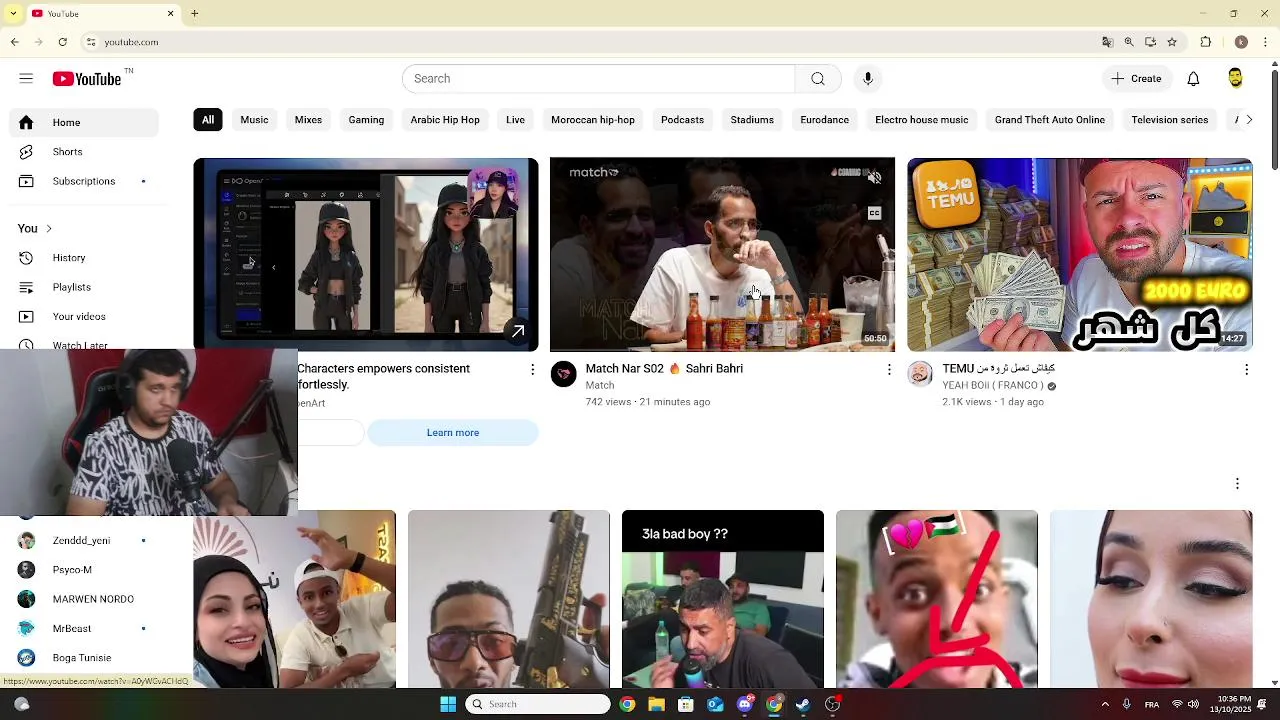Open the '3la bad boy ??' short
This screenshot has width=1280, height=720.
[723, 599]
